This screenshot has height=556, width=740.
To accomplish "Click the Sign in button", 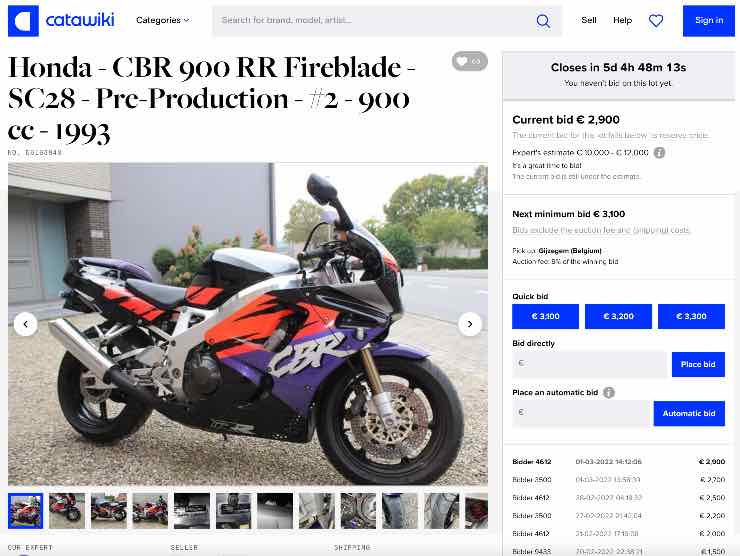I will pyautogui.click(x=708, y=21).
